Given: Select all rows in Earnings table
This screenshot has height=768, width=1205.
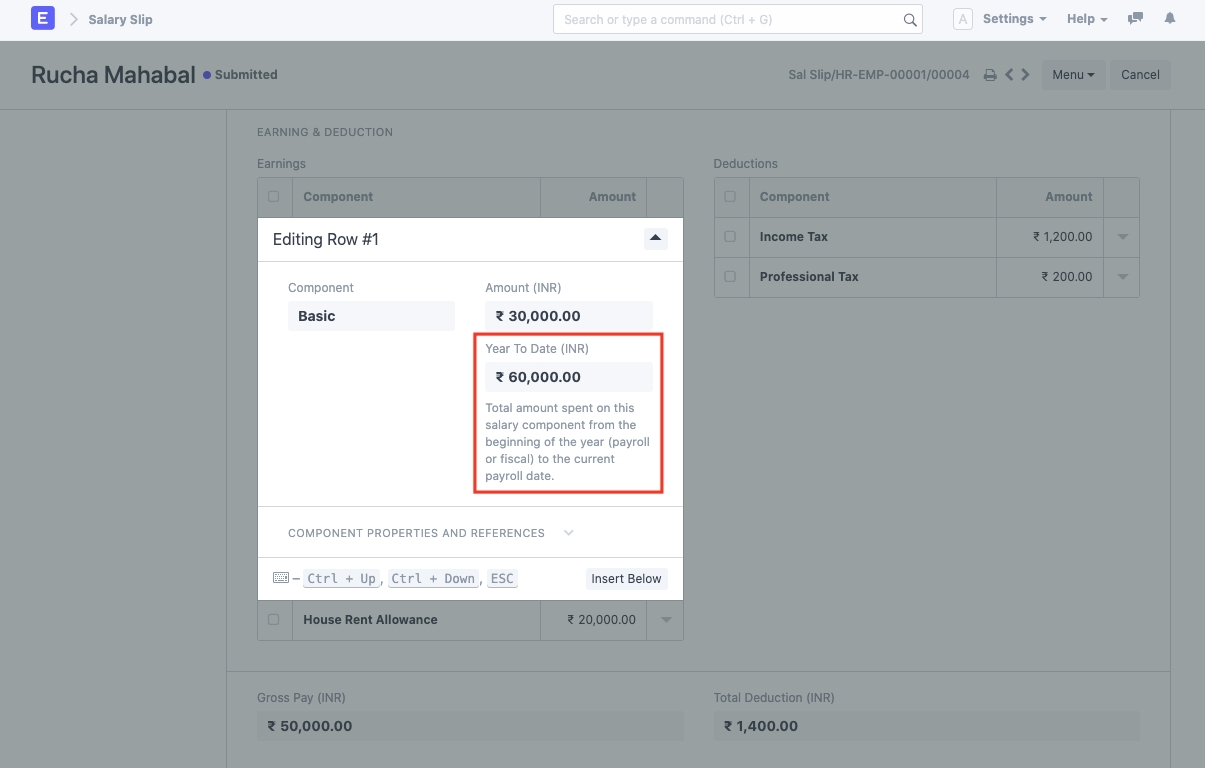Looking at the screenshot, I should [274, 197].
